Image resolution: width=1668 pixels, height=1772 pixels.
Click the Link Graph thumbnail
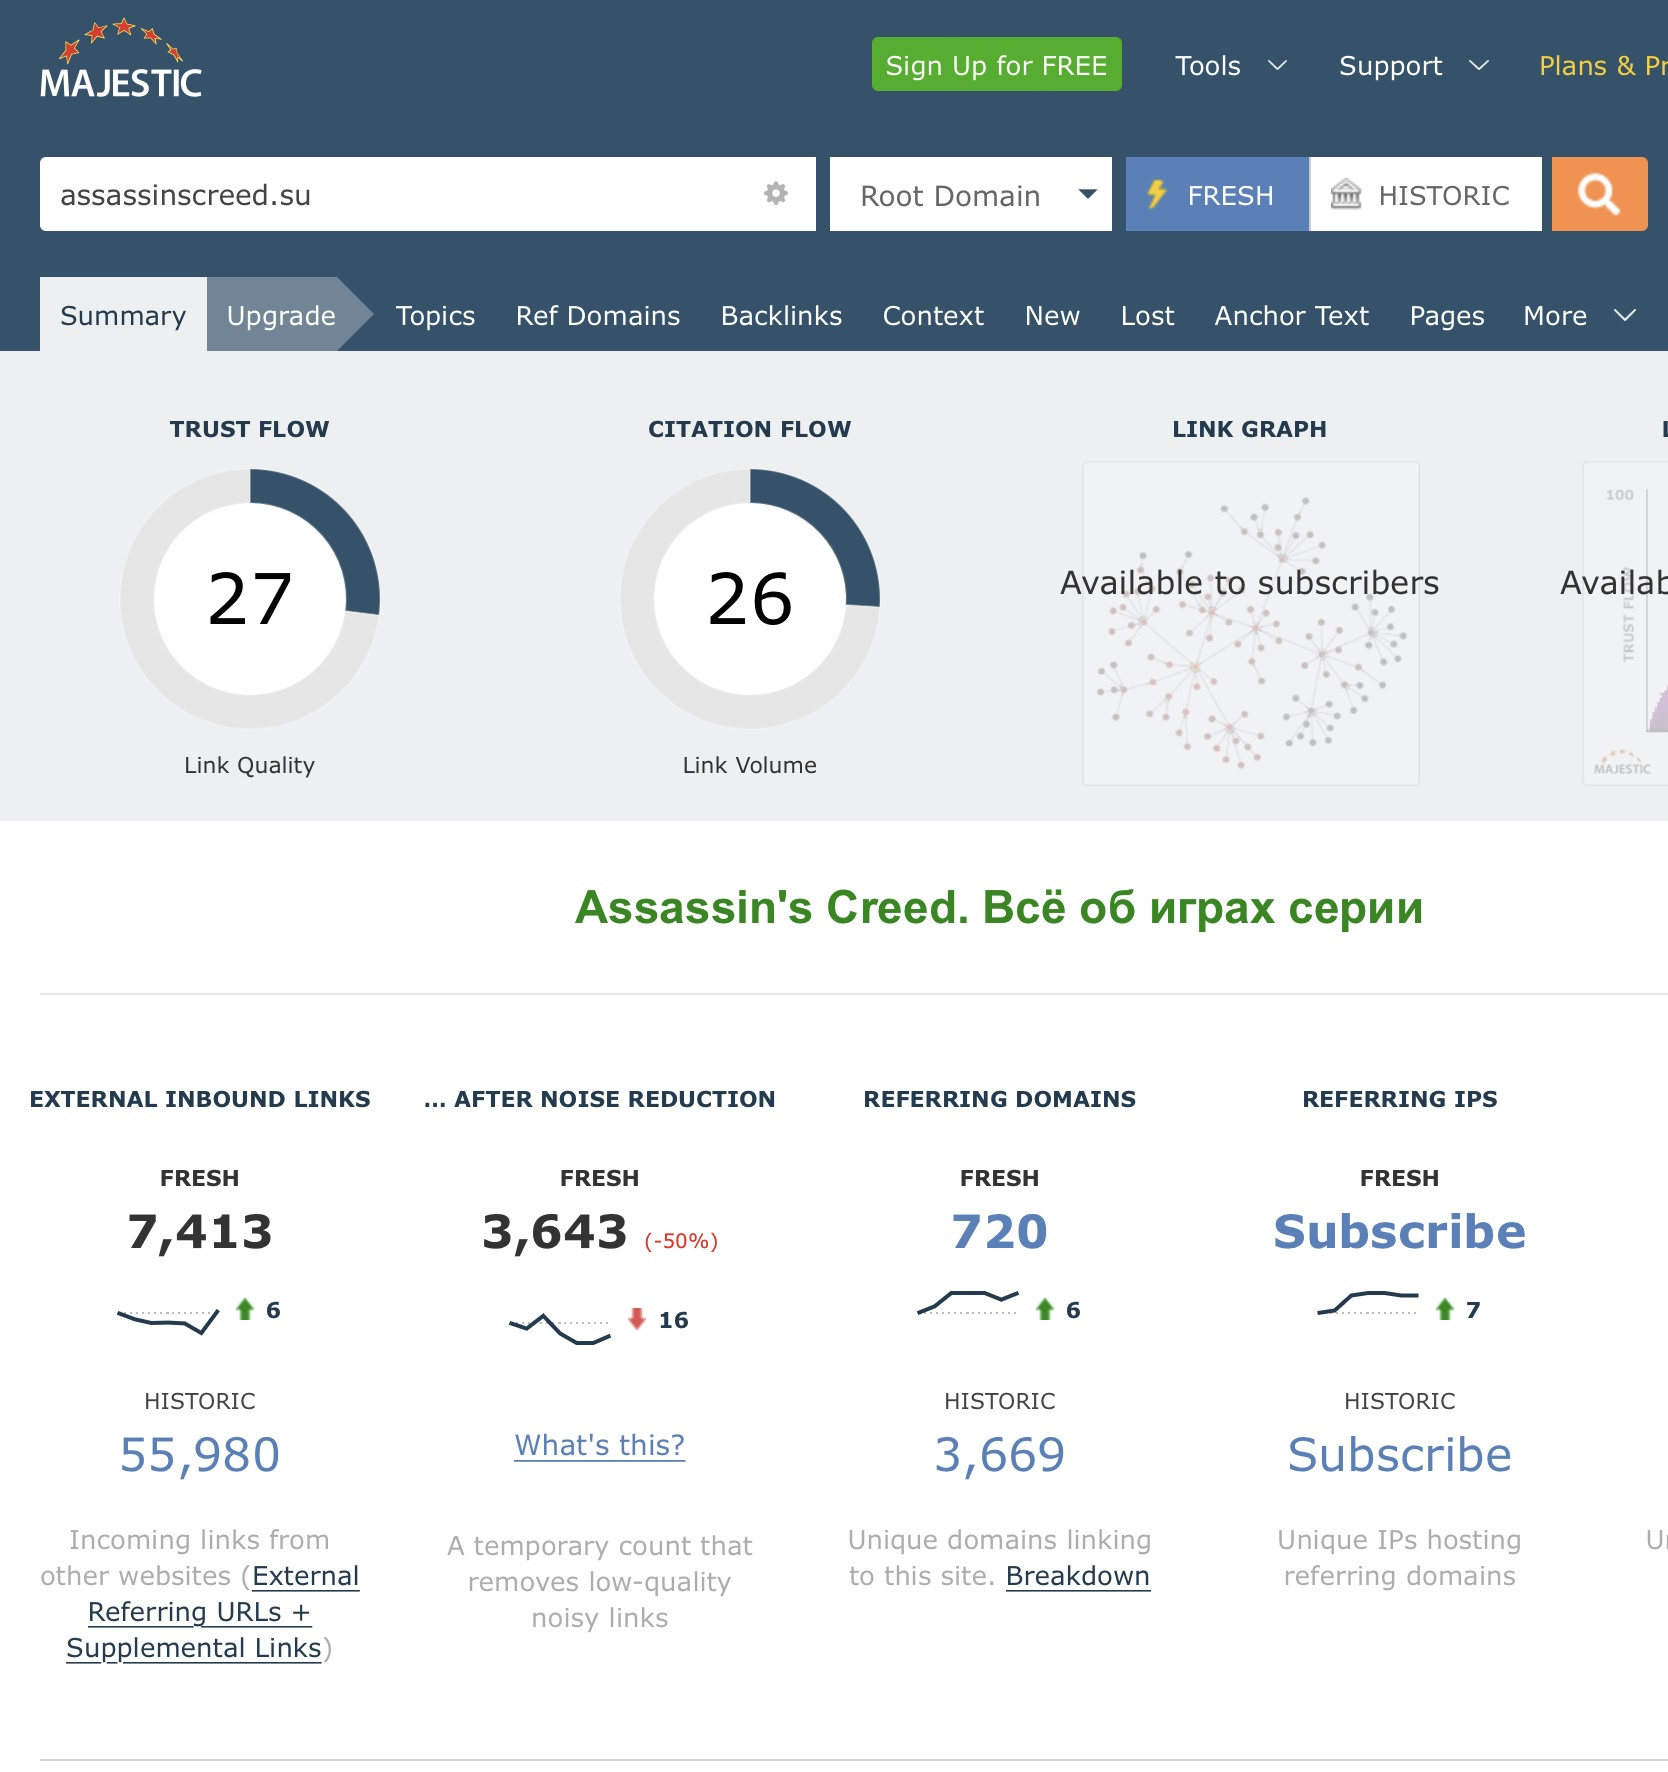tap(1250, 623)
